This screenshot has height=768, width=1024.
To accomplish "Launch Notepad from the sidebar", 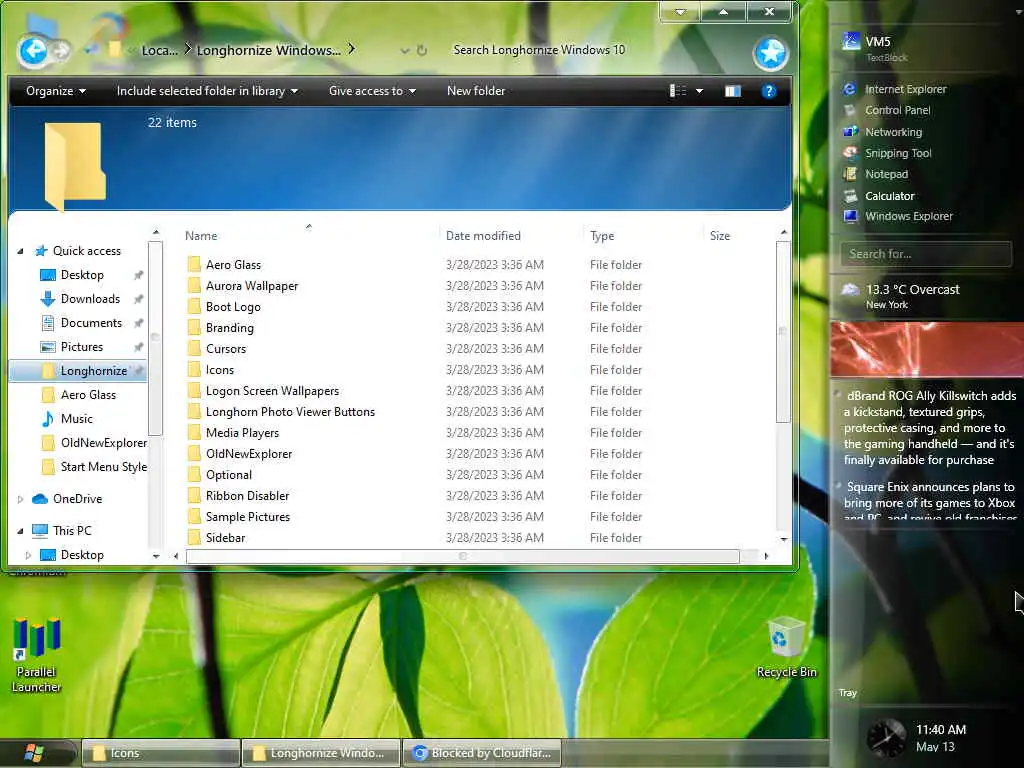I will point(876,174).
